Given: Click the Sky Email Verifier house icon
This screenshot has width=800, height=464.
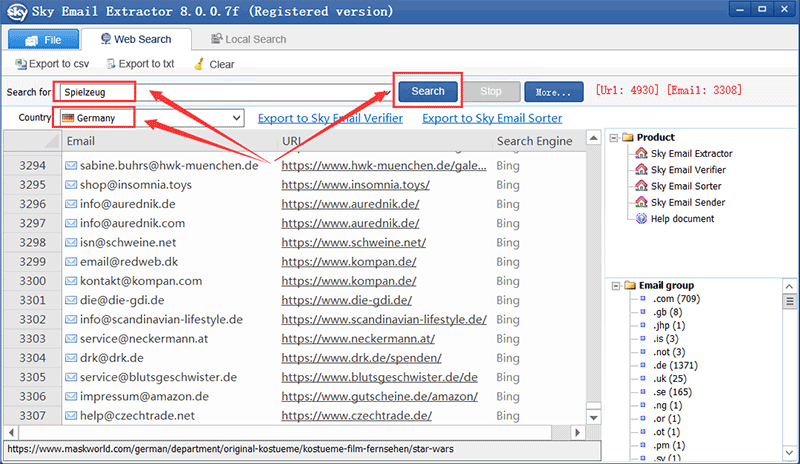Looking at the screenshot, I should 641,169.
